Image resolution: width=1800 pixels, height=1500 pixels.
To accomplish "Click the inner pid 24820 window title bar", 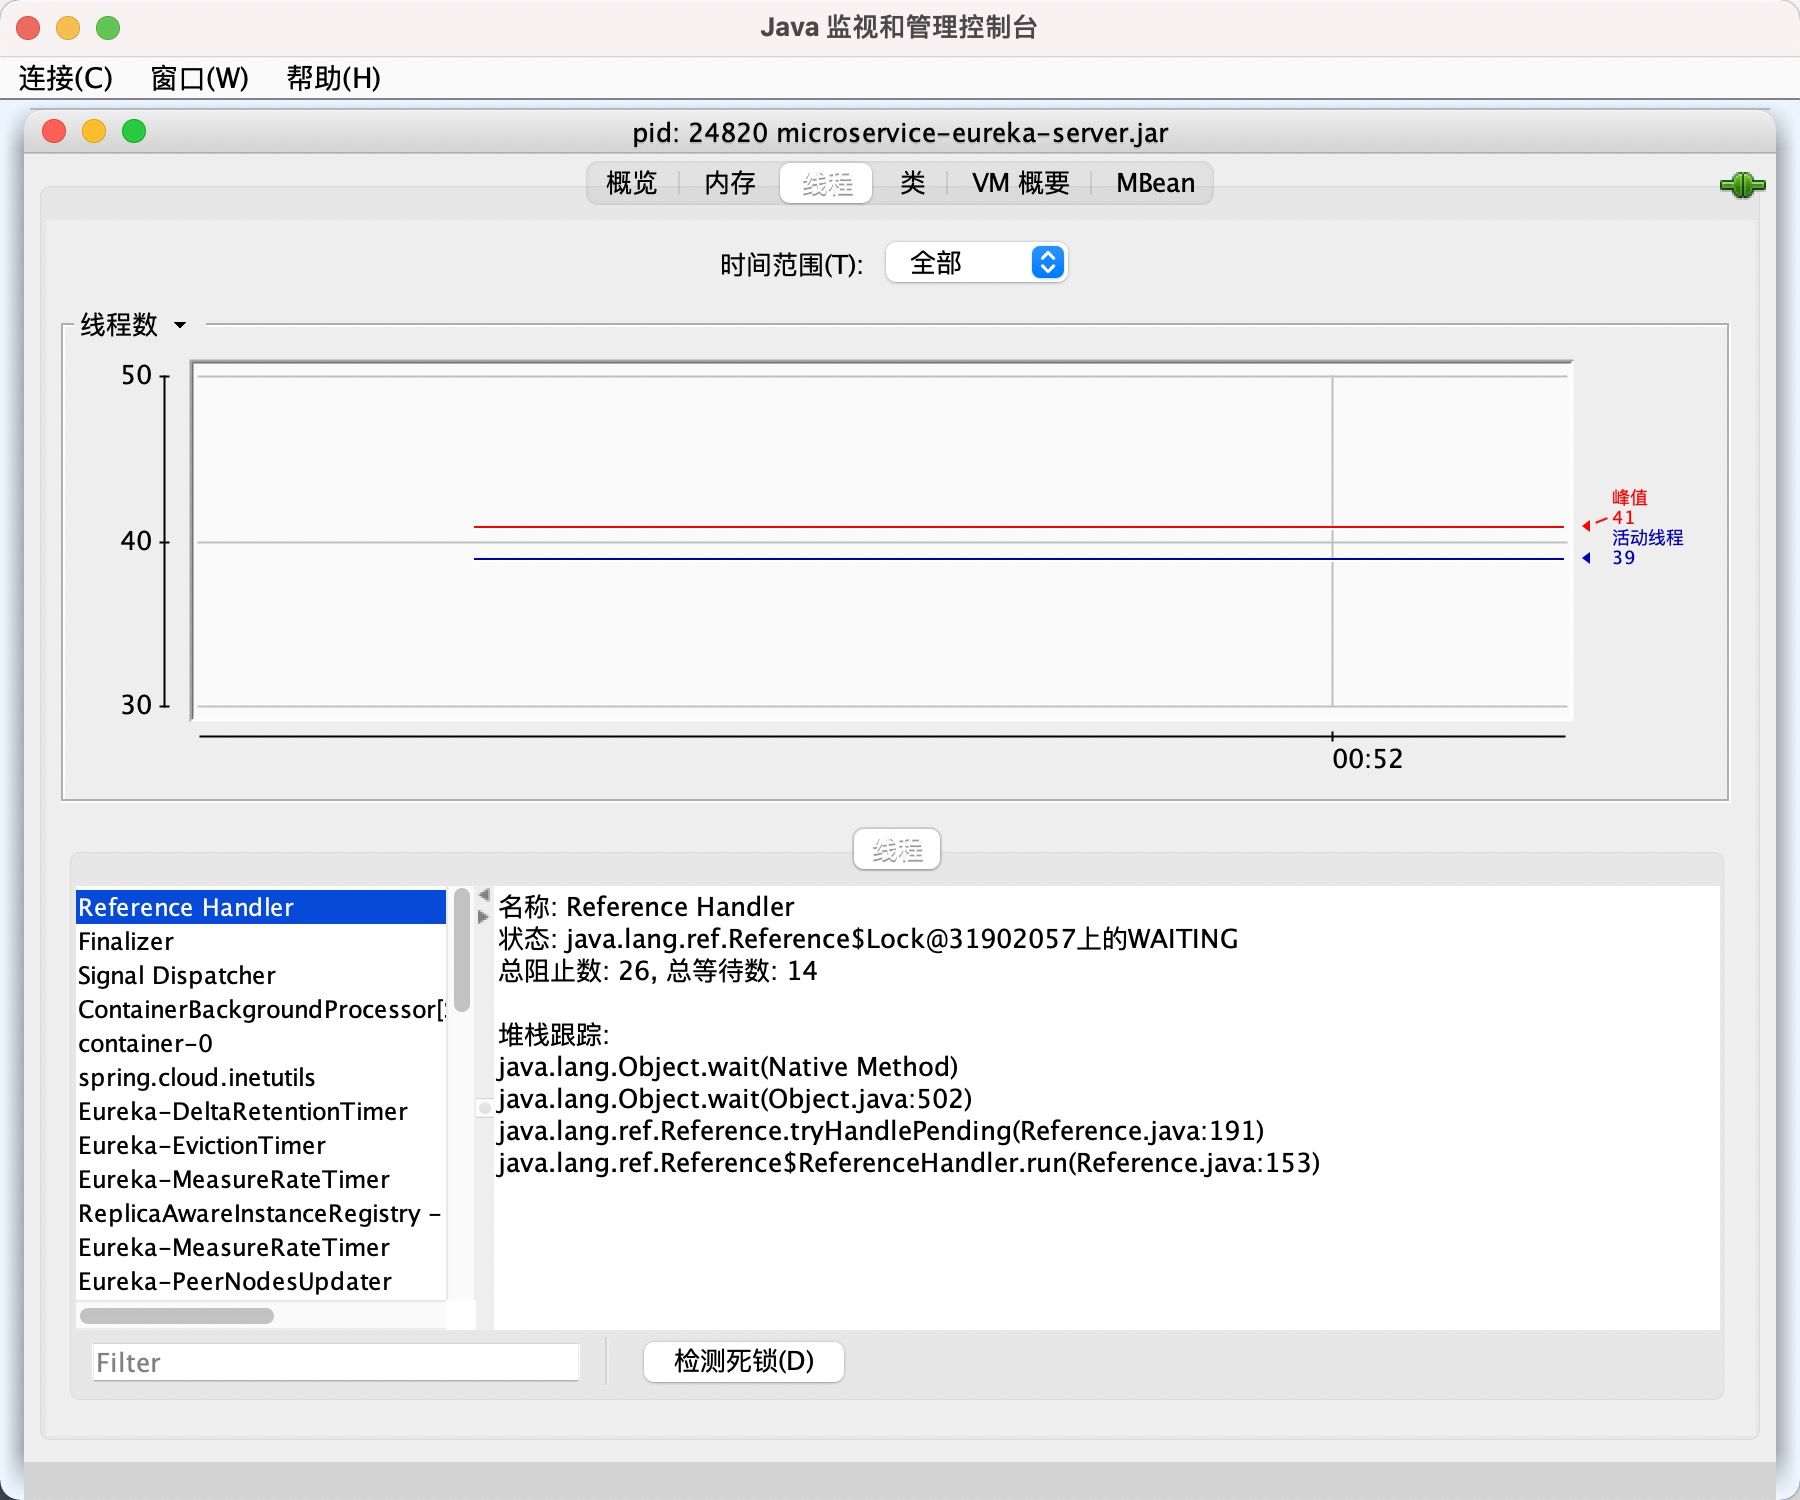I will [x=900, y=132].
